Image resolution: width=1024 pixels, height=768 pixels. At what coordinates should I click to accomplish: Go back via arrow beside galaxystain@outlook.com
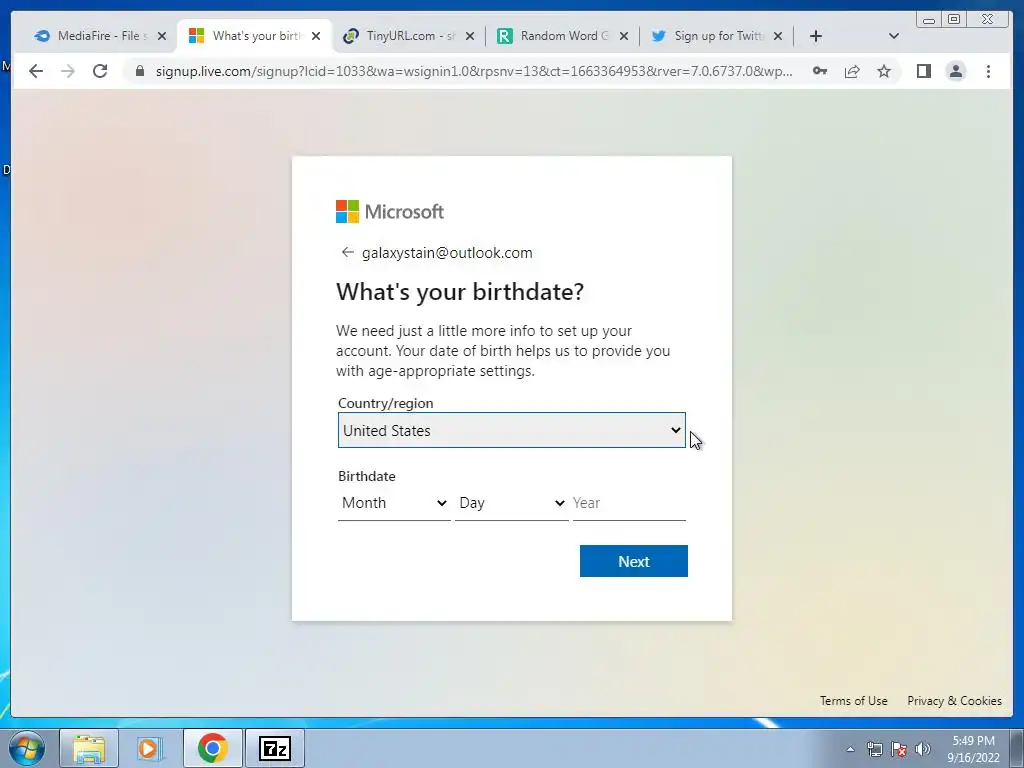tap(347, 252)
